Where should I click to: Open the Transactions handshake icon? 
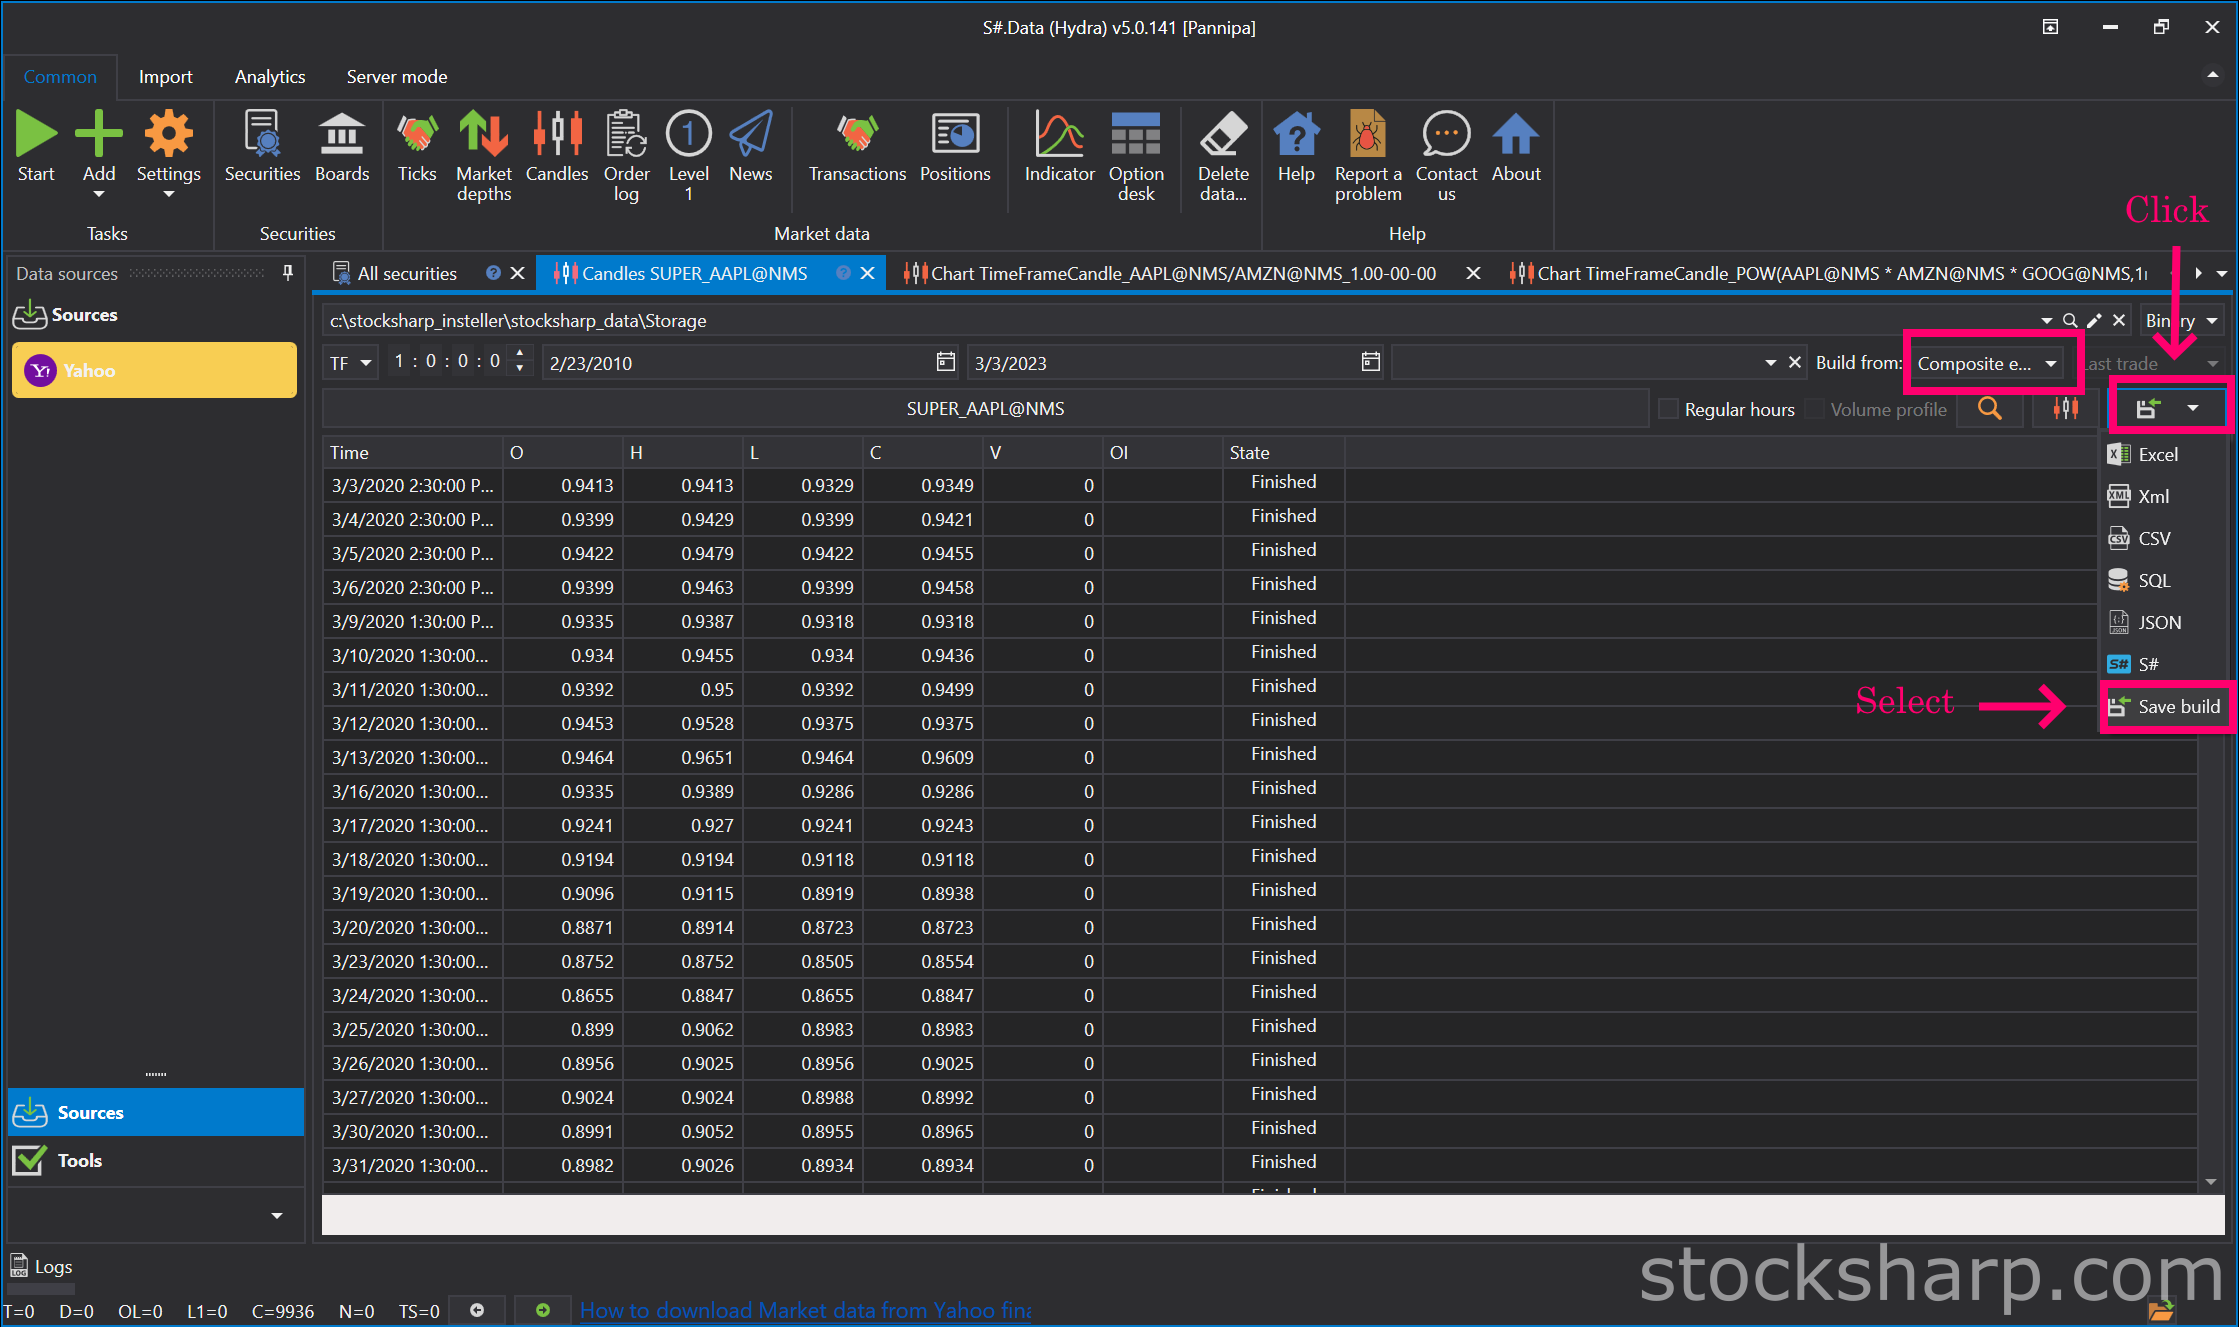(857, 134)
